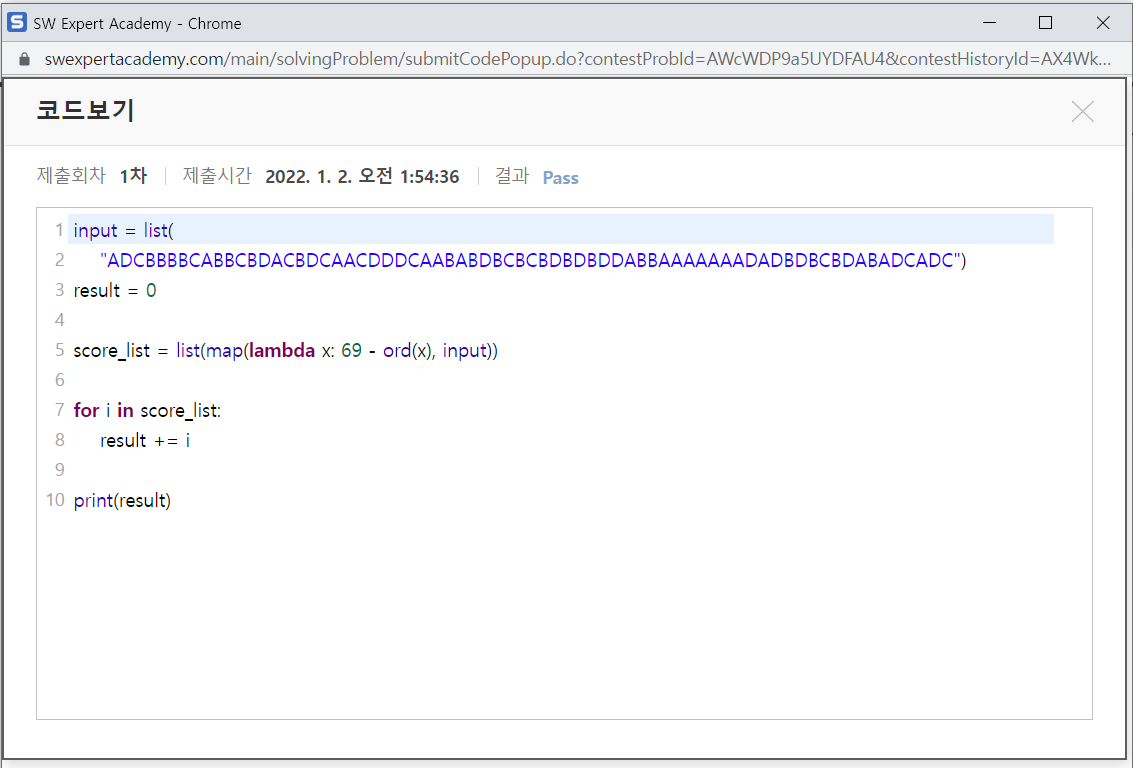Click code line result = 0
This screenshot has width=1133, height=768.
[x=115, y=290]
